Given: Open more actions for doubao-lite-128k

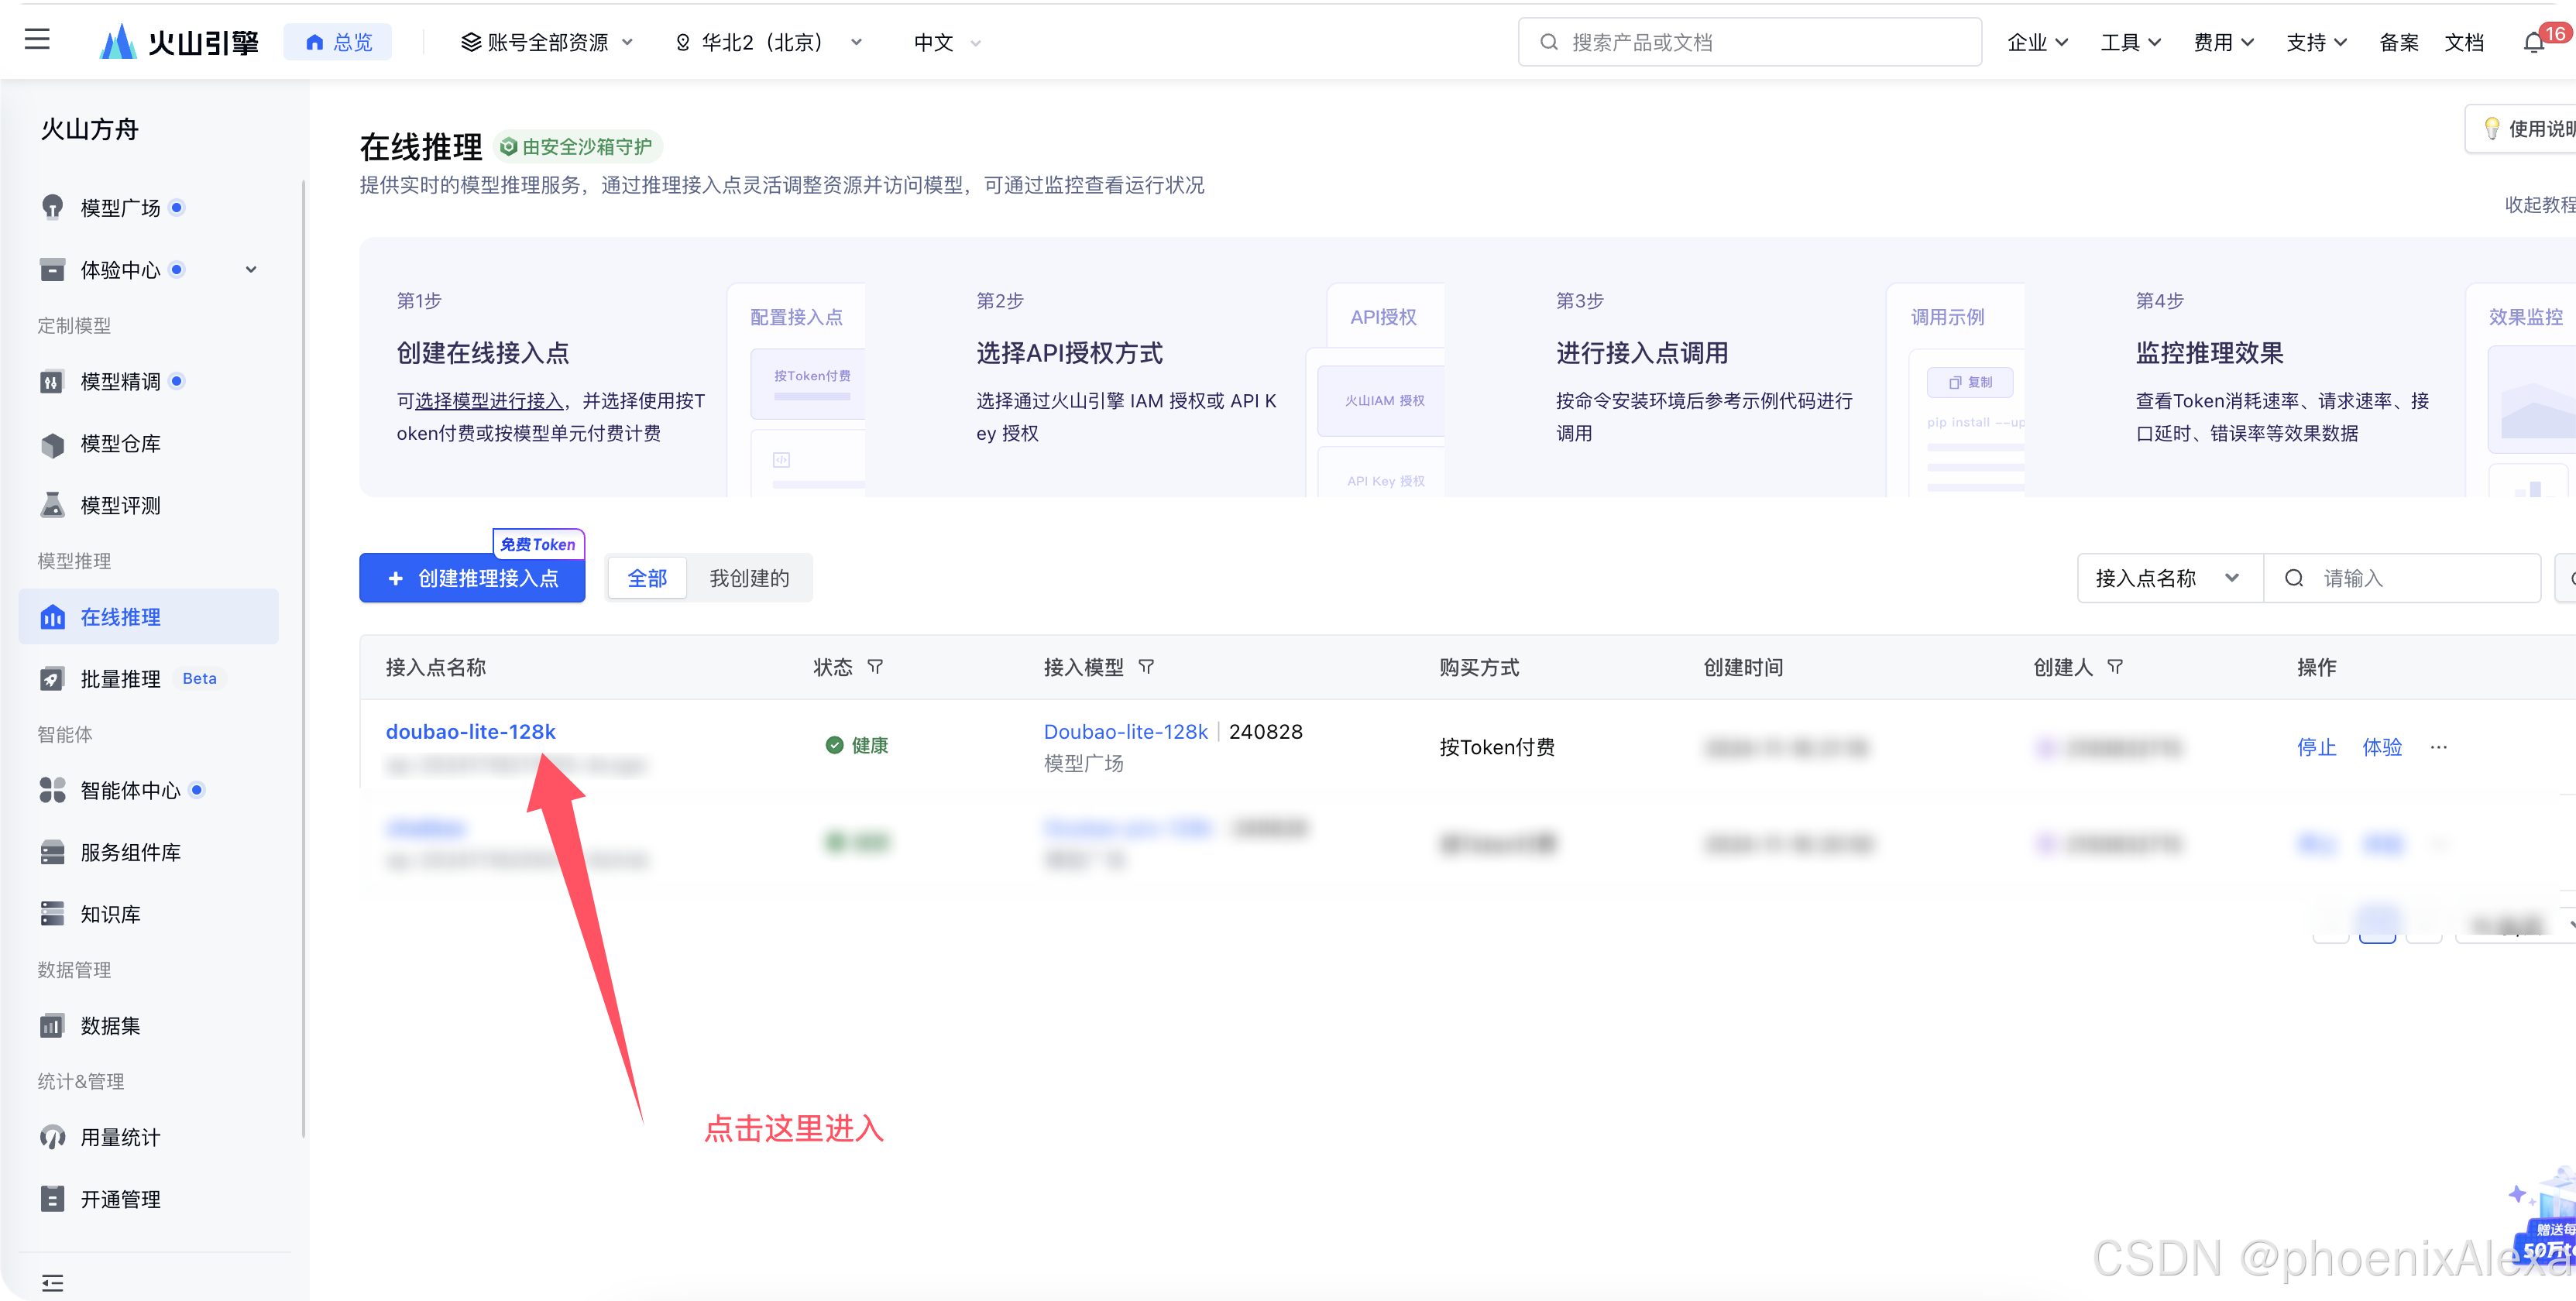Looking at the screenshot, I should [2438, 747].
